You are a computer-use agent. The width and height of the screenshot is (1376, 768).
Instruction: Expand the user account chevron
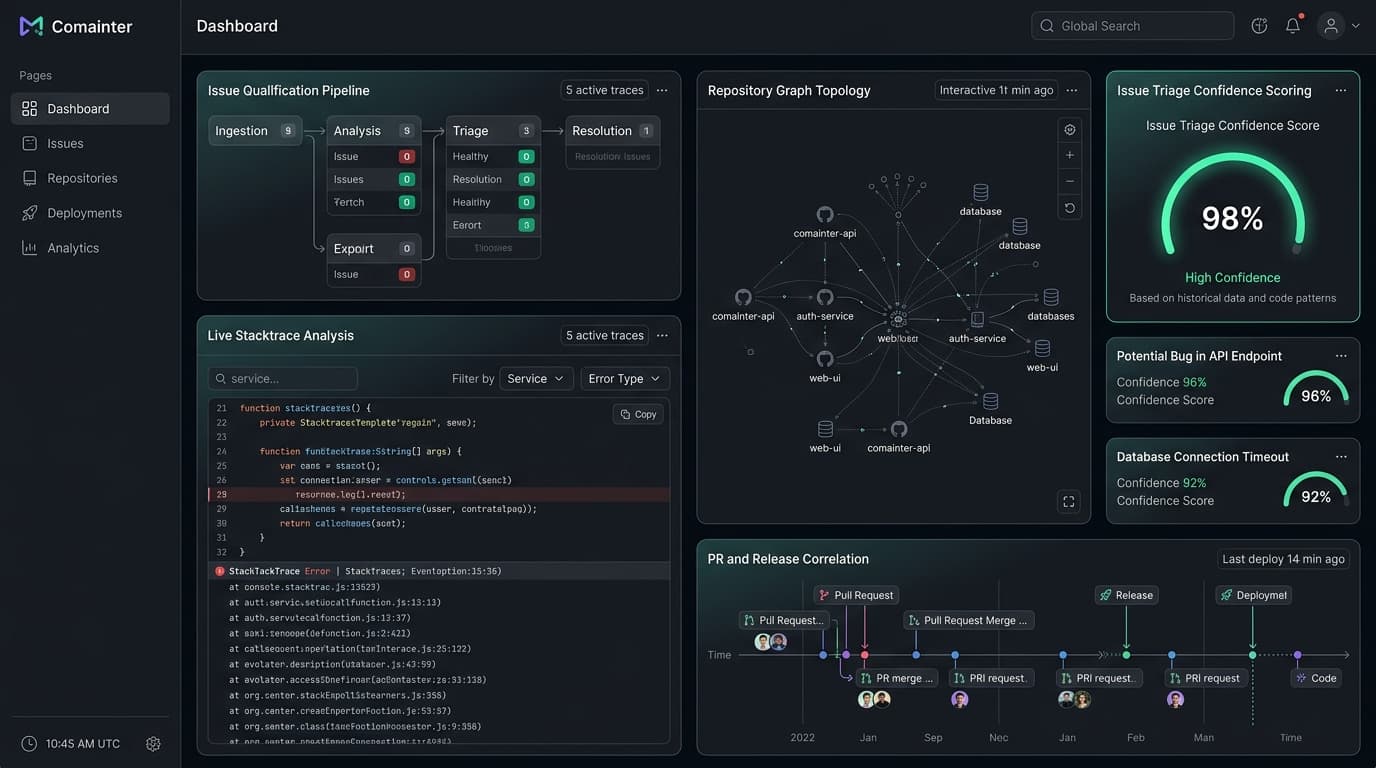tap(1356, 26)
